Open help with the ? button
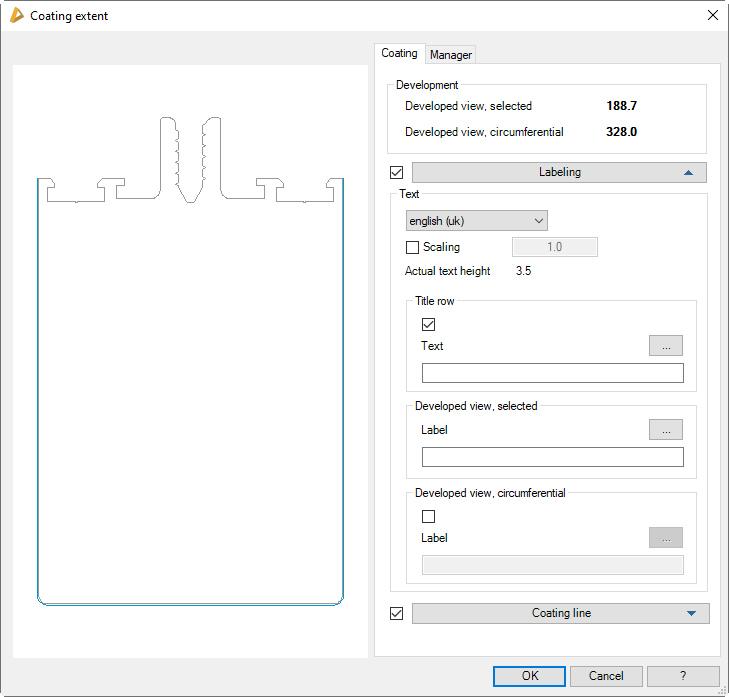729x697 pixels. point(683,676)
